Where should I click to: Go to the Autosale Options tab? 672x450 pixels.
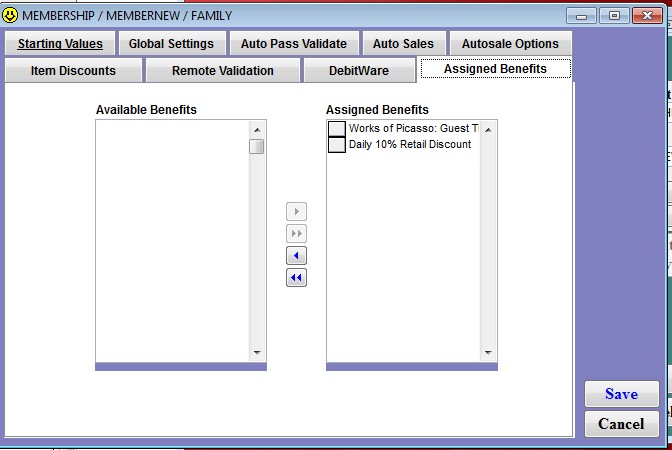510,44
